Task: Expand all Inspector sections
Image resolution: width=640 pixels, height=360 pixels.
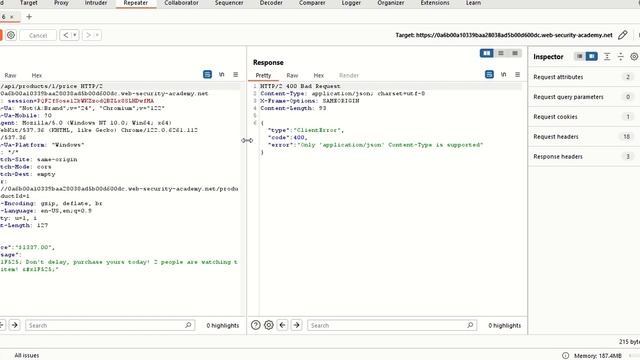Action: click(x=607, y=57)
